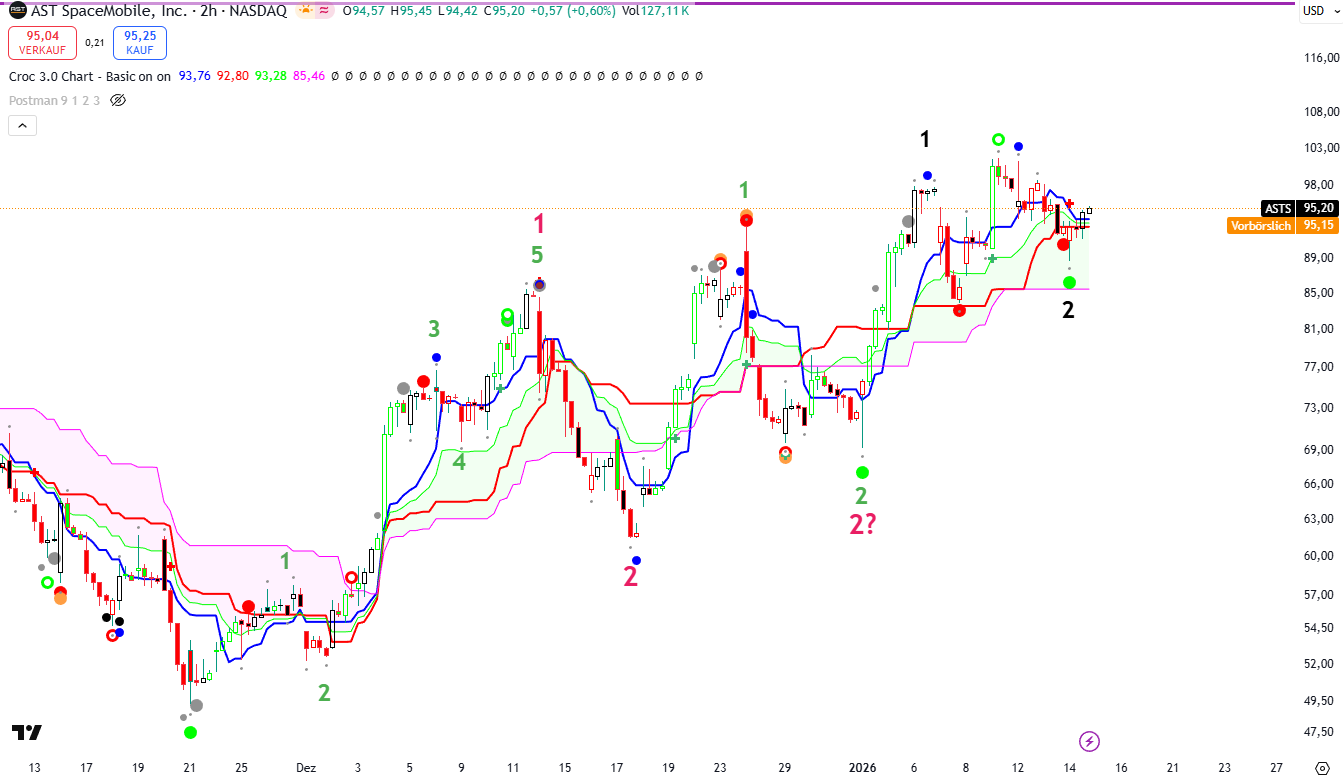Open chart settings hexagon gear icon
Viewport: 1343px width, 776px height.
pos(1320,768)
